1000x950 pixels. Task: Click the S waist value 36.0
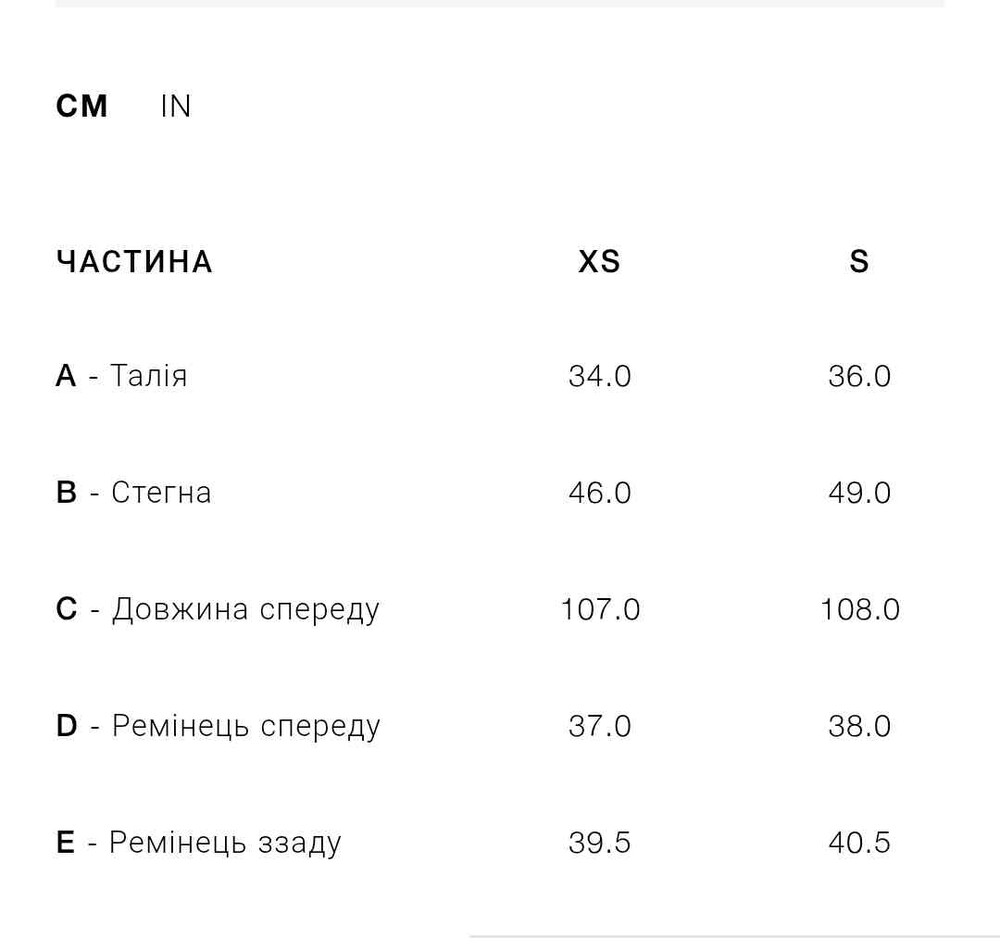point(859,376)
